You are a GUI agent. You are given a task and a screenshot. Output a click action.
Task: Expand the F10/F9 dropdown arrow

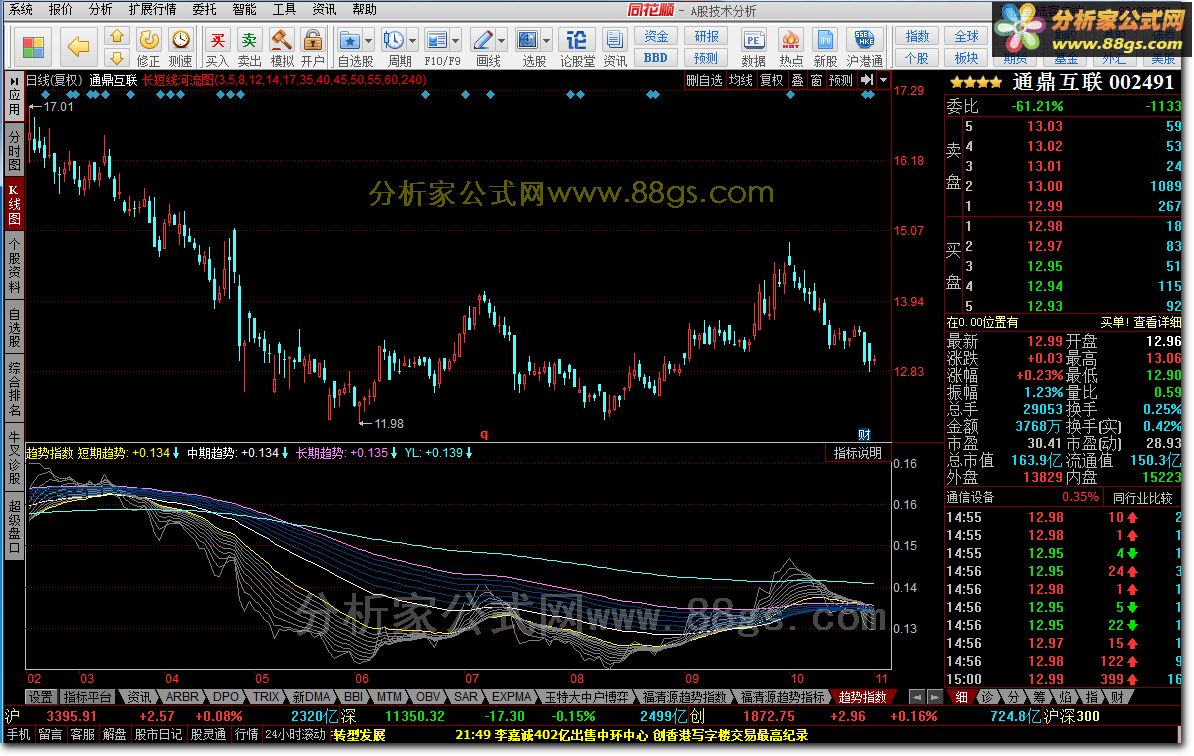coord(456,40)
